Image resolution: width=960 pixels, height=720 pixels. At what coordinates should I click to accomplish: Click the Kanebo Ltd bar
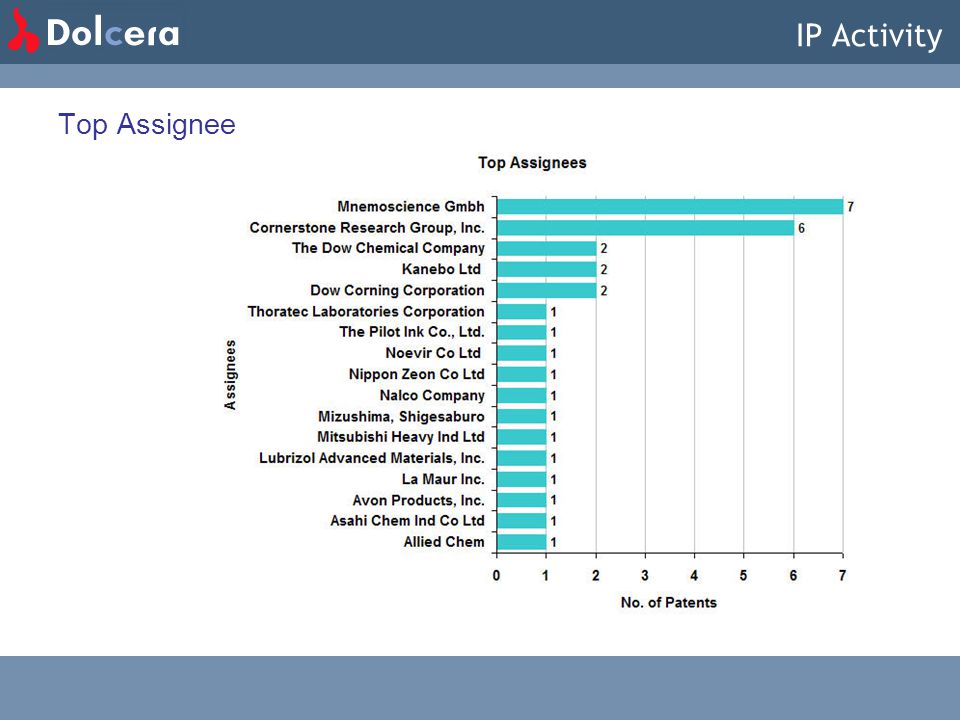point(546,269)
